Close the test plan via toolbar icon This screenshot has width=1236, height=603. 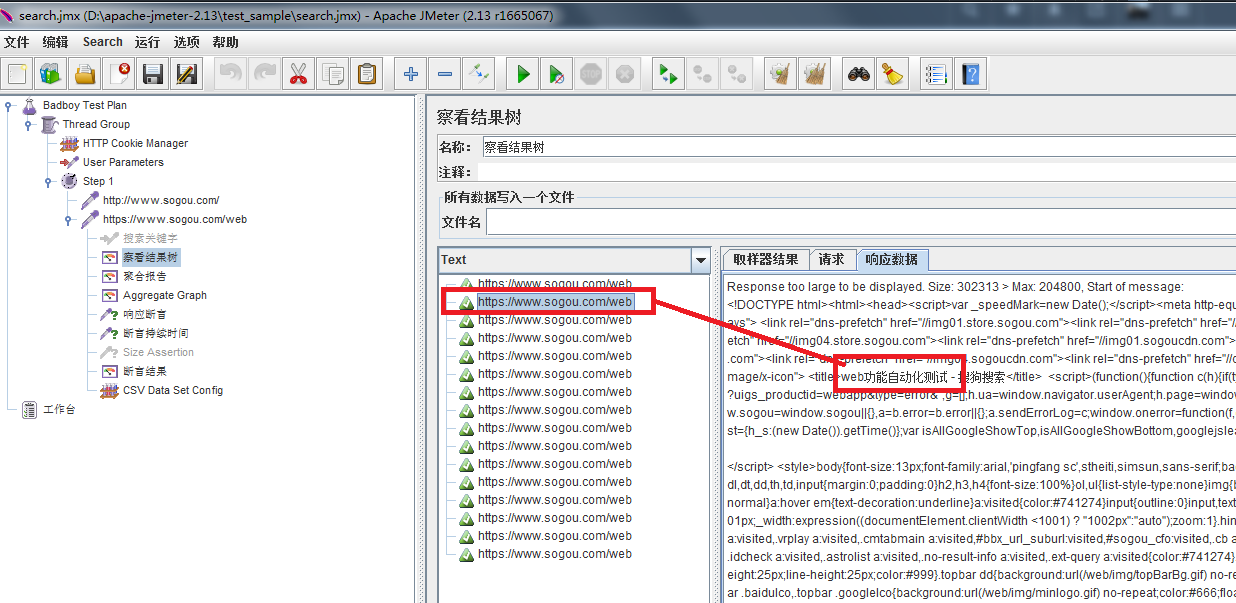(119, 74)
